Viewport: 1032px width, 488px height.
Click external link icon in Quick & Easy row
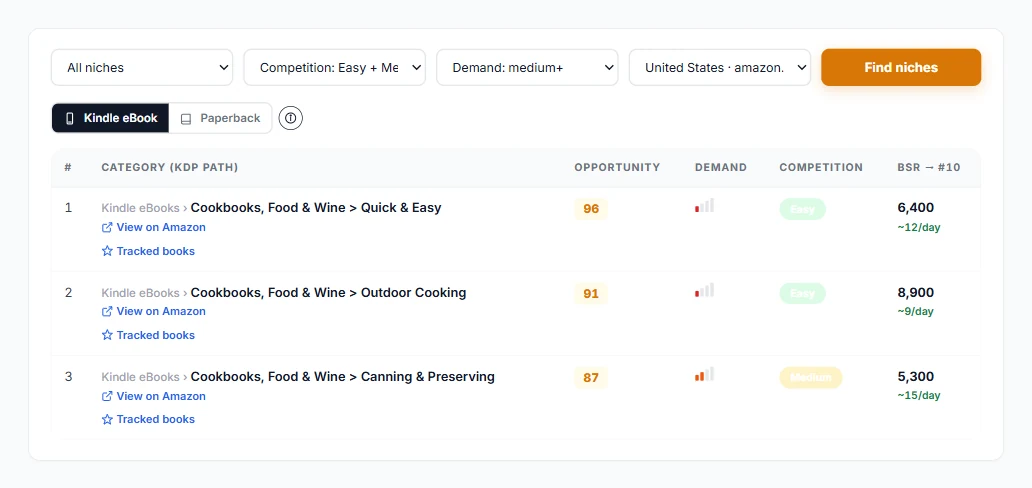(107, 227)
